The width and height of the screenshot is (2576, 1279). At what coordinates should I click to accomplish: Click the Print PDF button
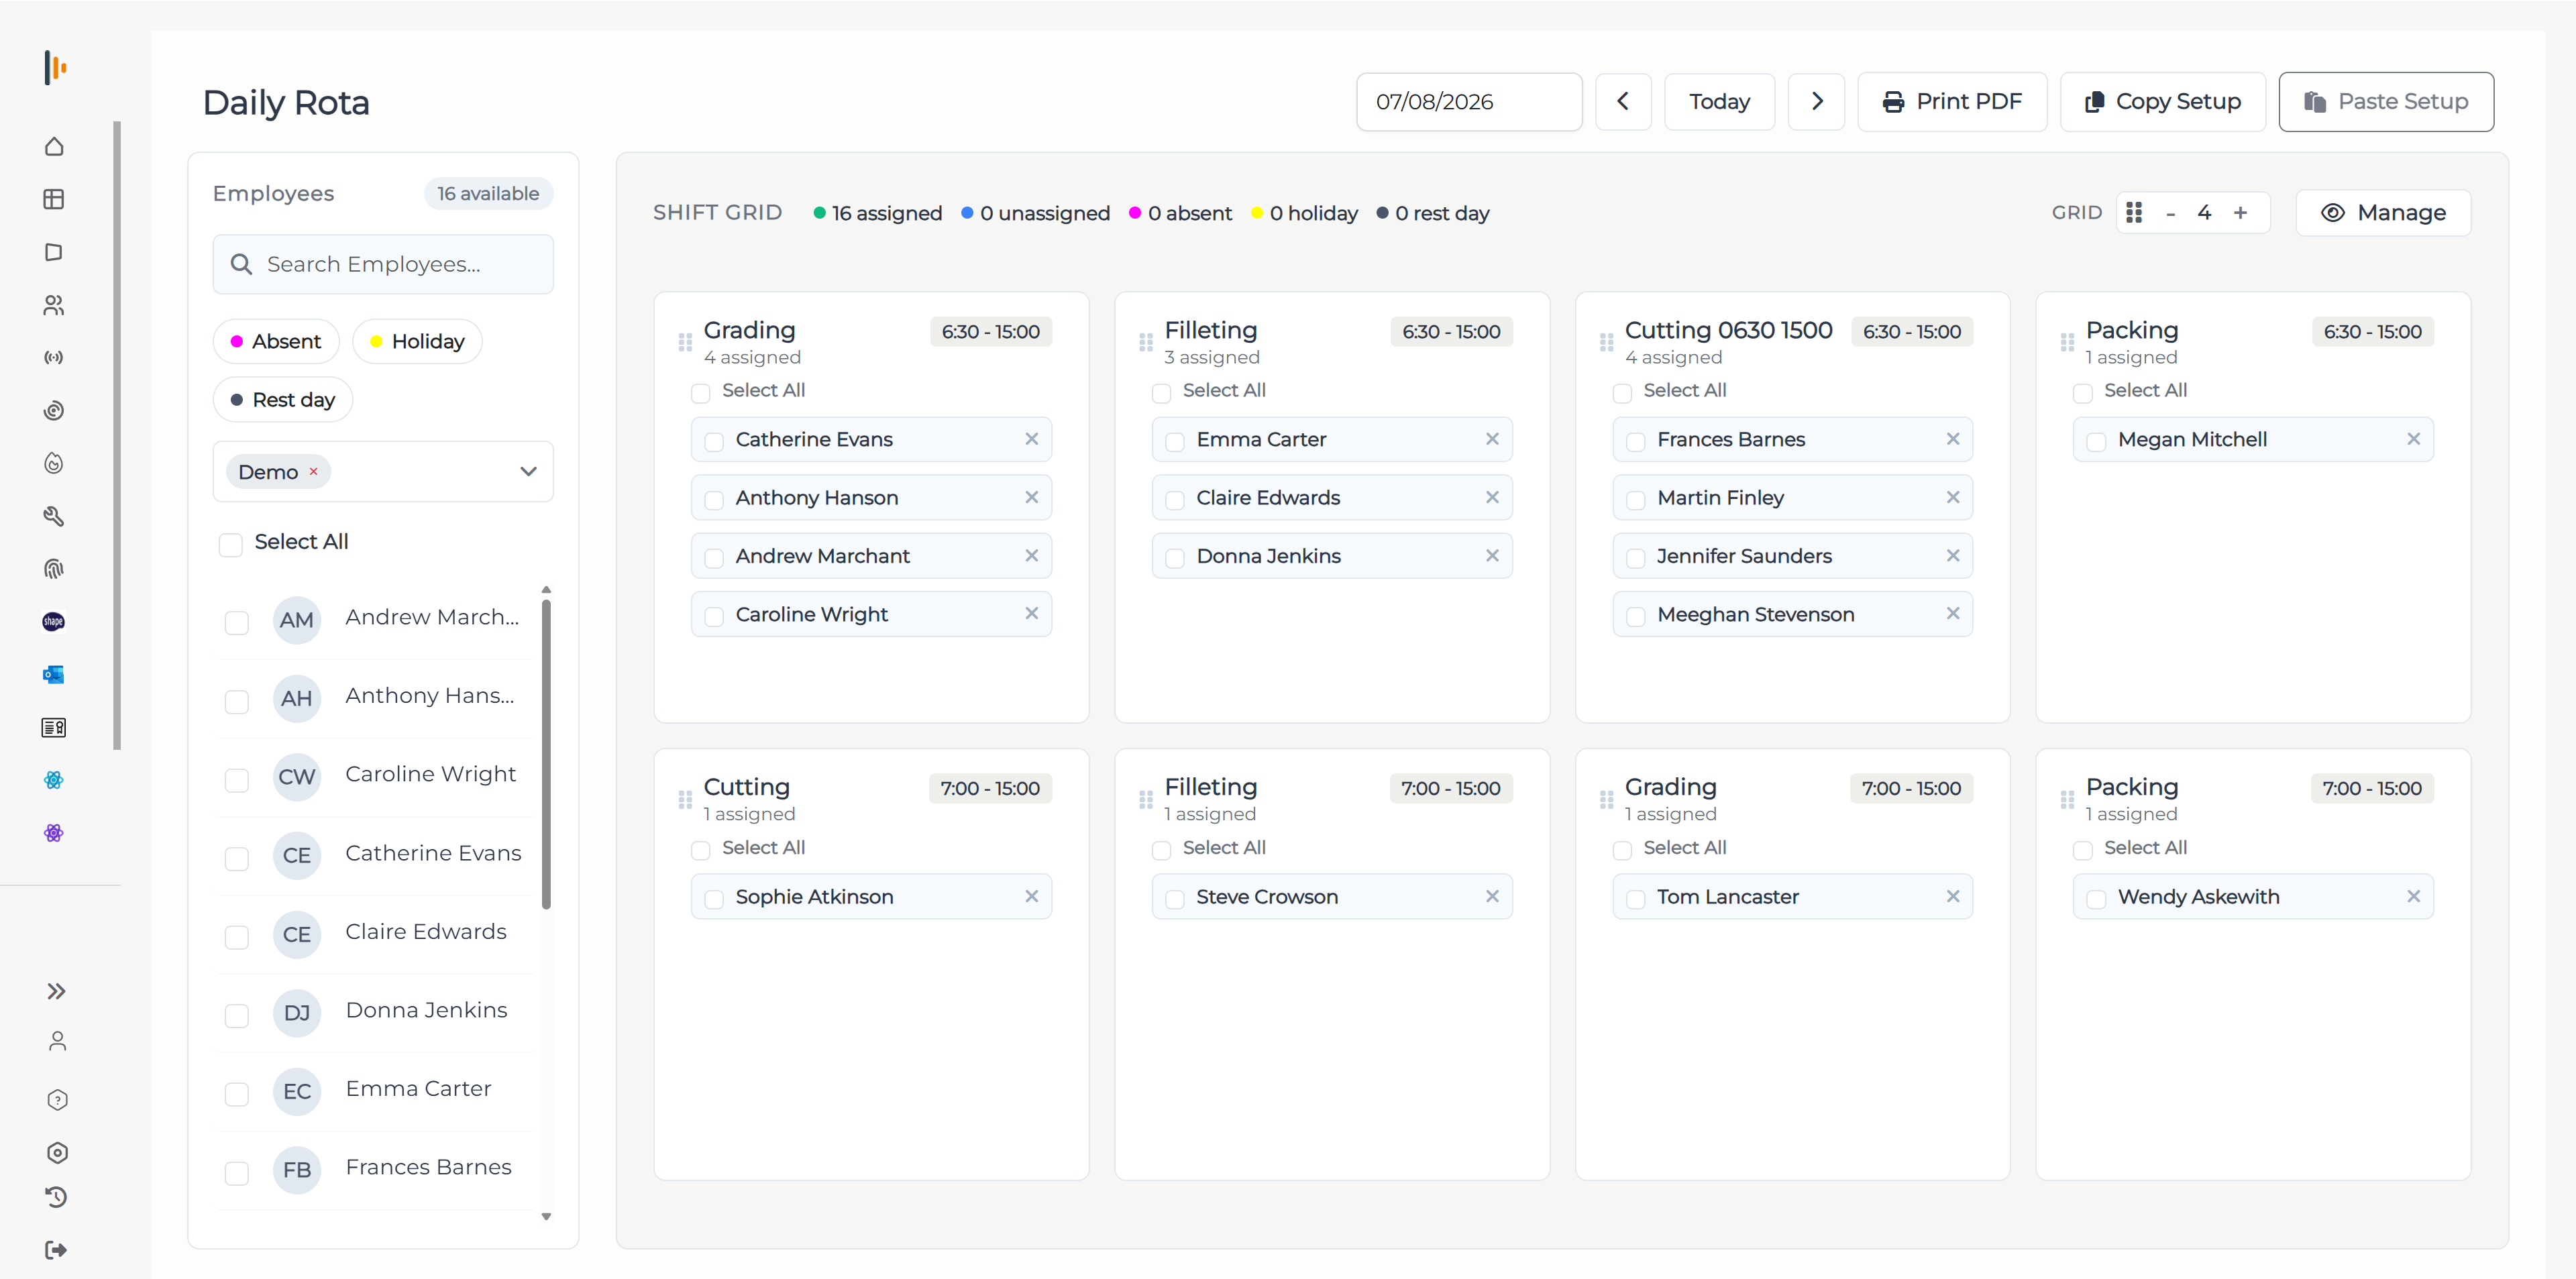point(1952,101)
